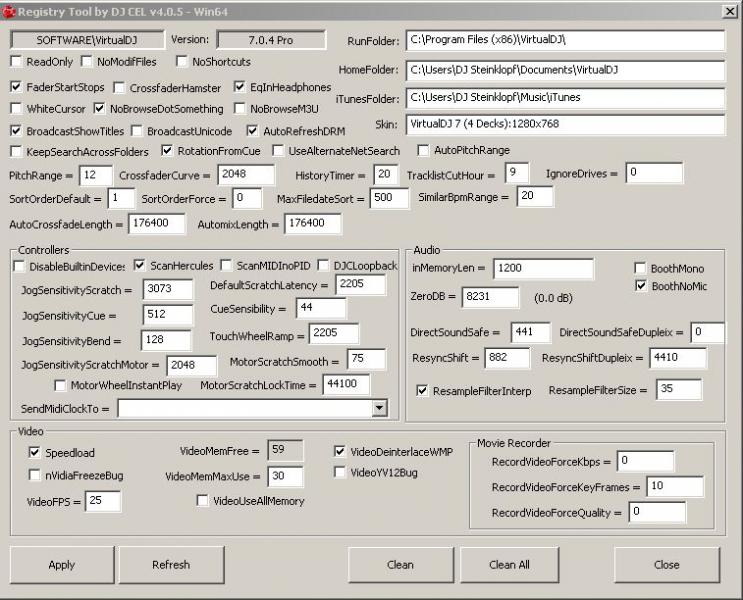743x600 pixels.
Task: Click the VideoFPS input field
Action: (x=103, y=501)
